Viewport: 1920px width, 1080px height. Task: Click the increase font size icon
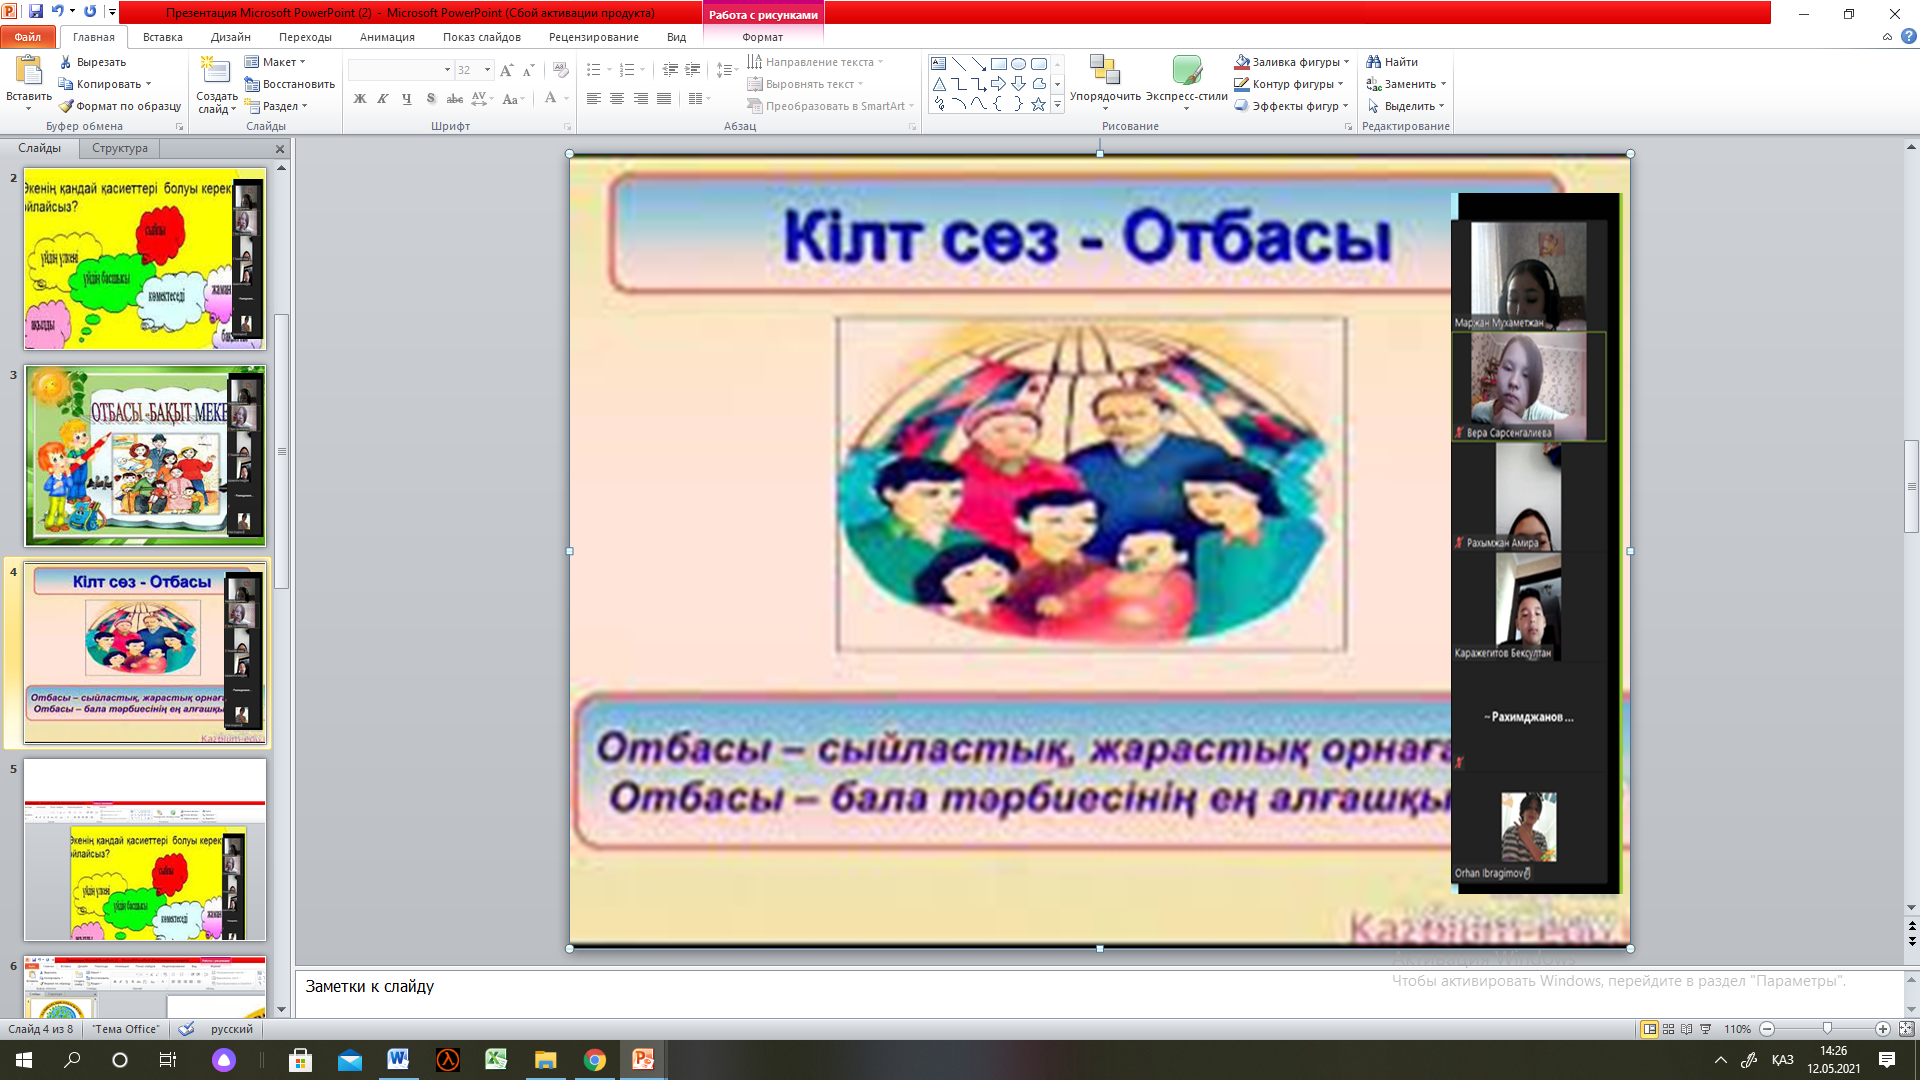click(x=507, y=70)
